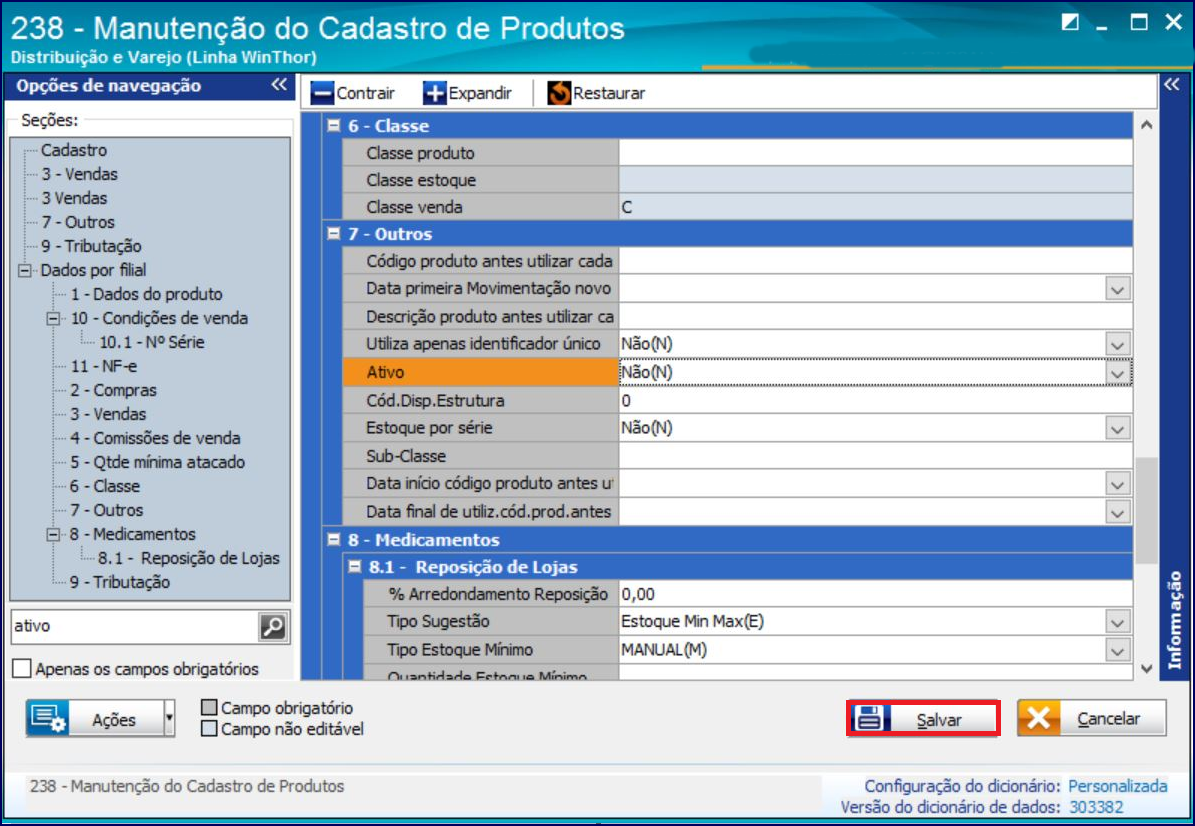Select 10.1 - Nº Série tree item
Screen dimensions: 1195x826
(x=152, y=342)
